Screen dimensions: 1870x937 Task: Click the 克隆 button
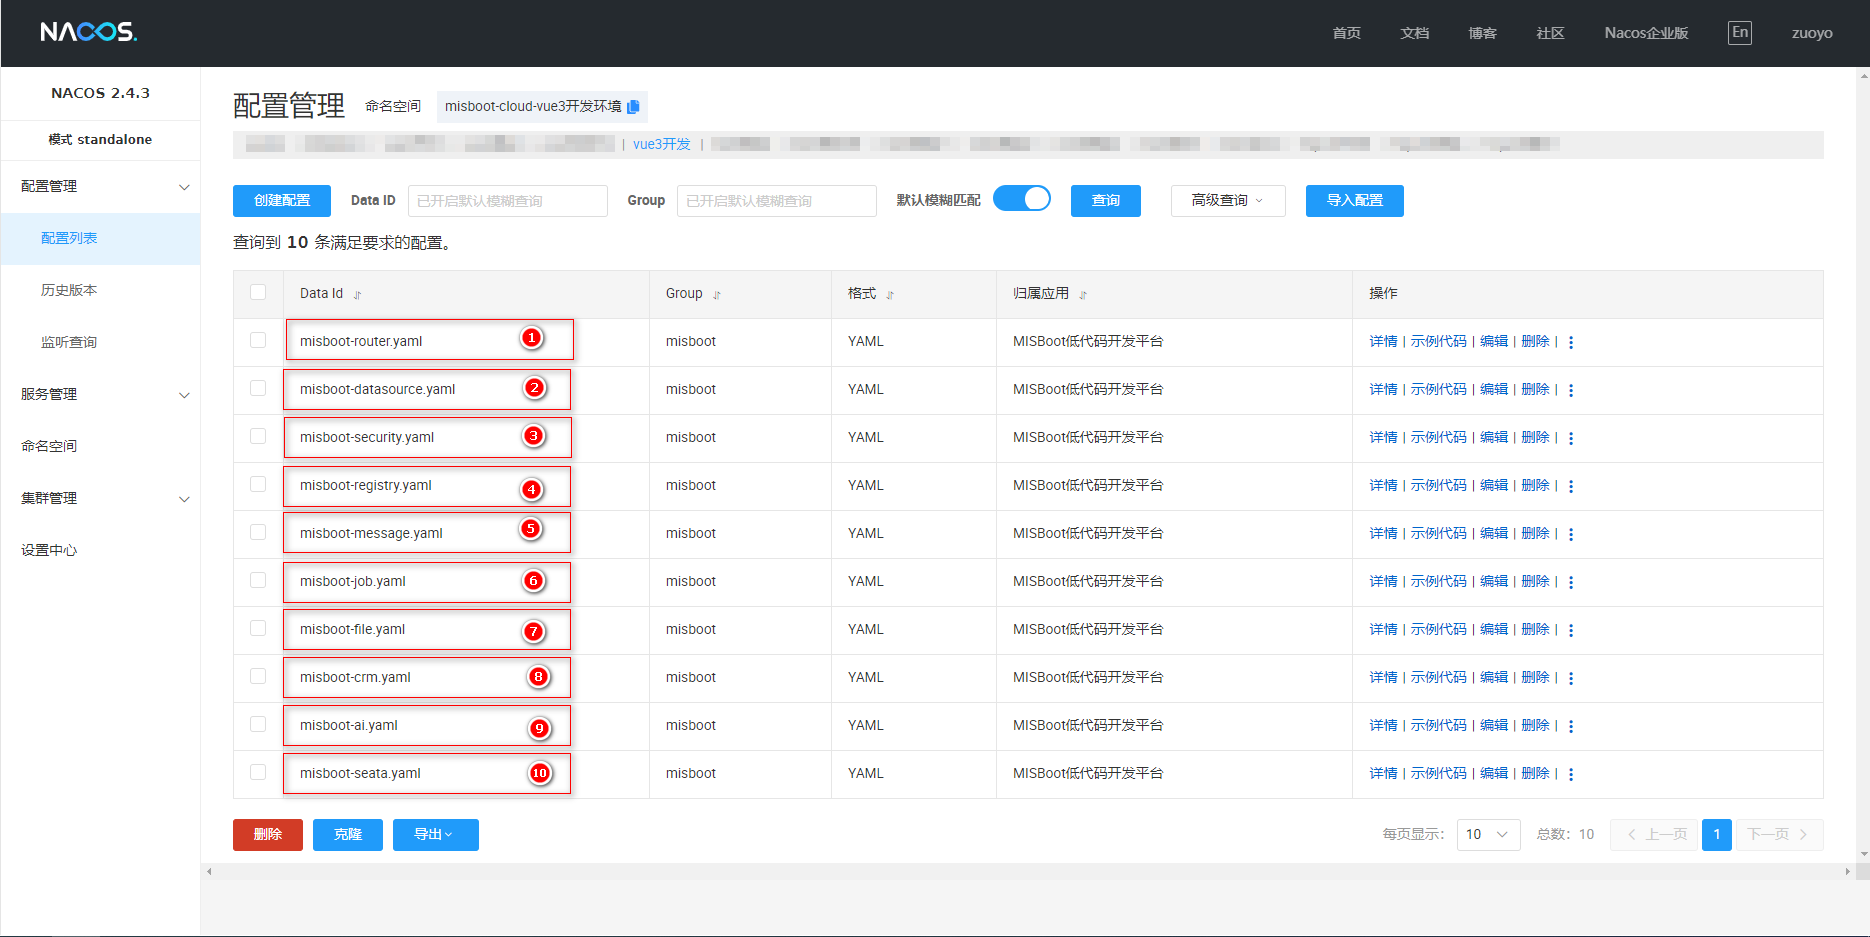[x=348, y=835]
